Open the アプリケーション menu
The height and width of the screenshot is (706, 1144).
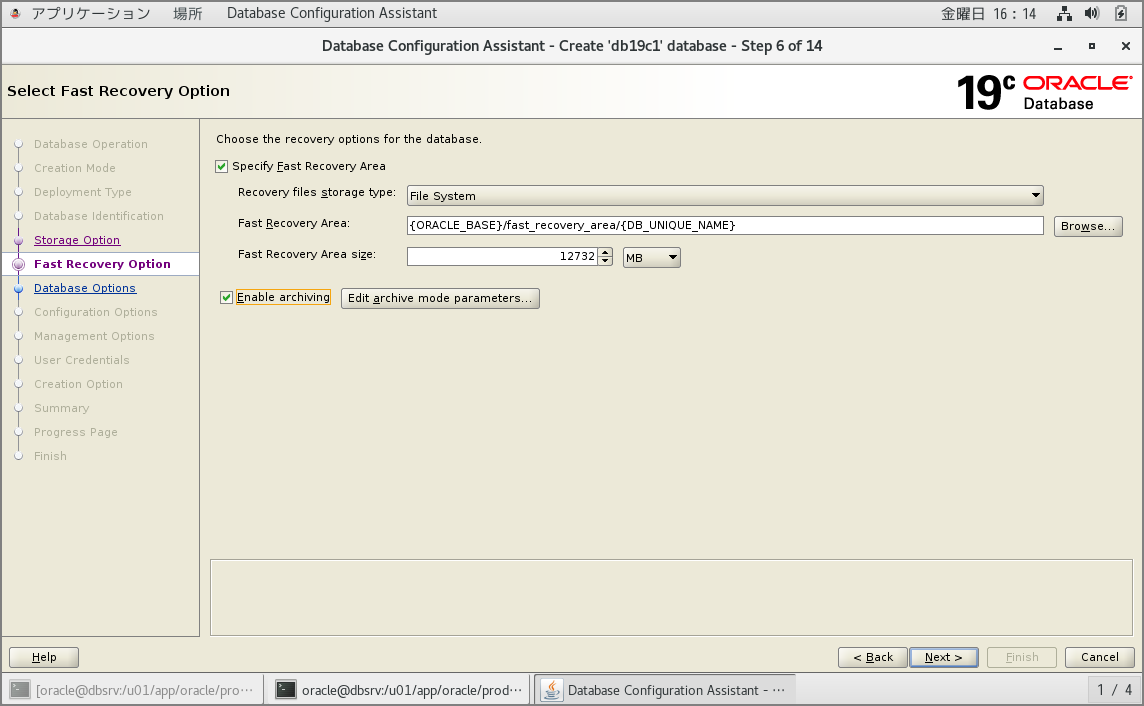(90, 14)
